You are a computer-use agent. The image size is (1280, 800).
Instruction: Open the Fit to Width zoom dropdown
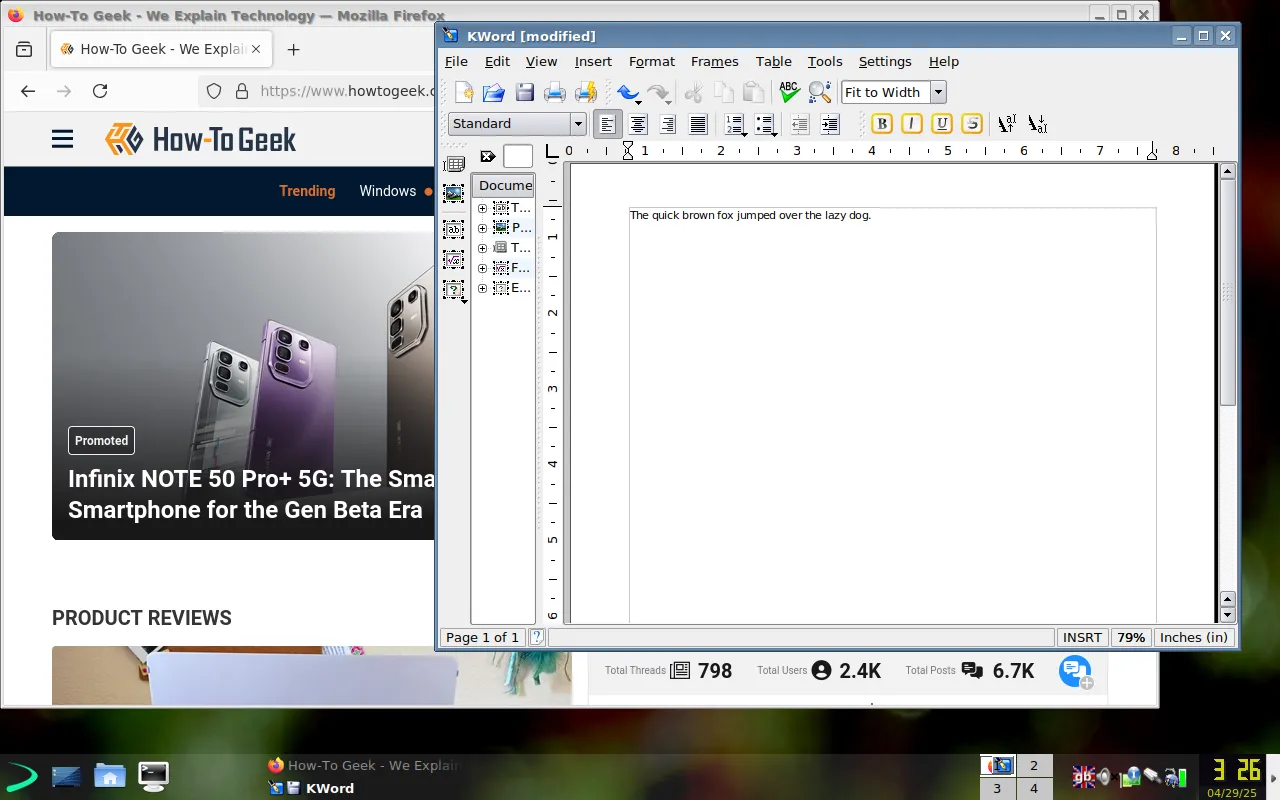point(937,91)
